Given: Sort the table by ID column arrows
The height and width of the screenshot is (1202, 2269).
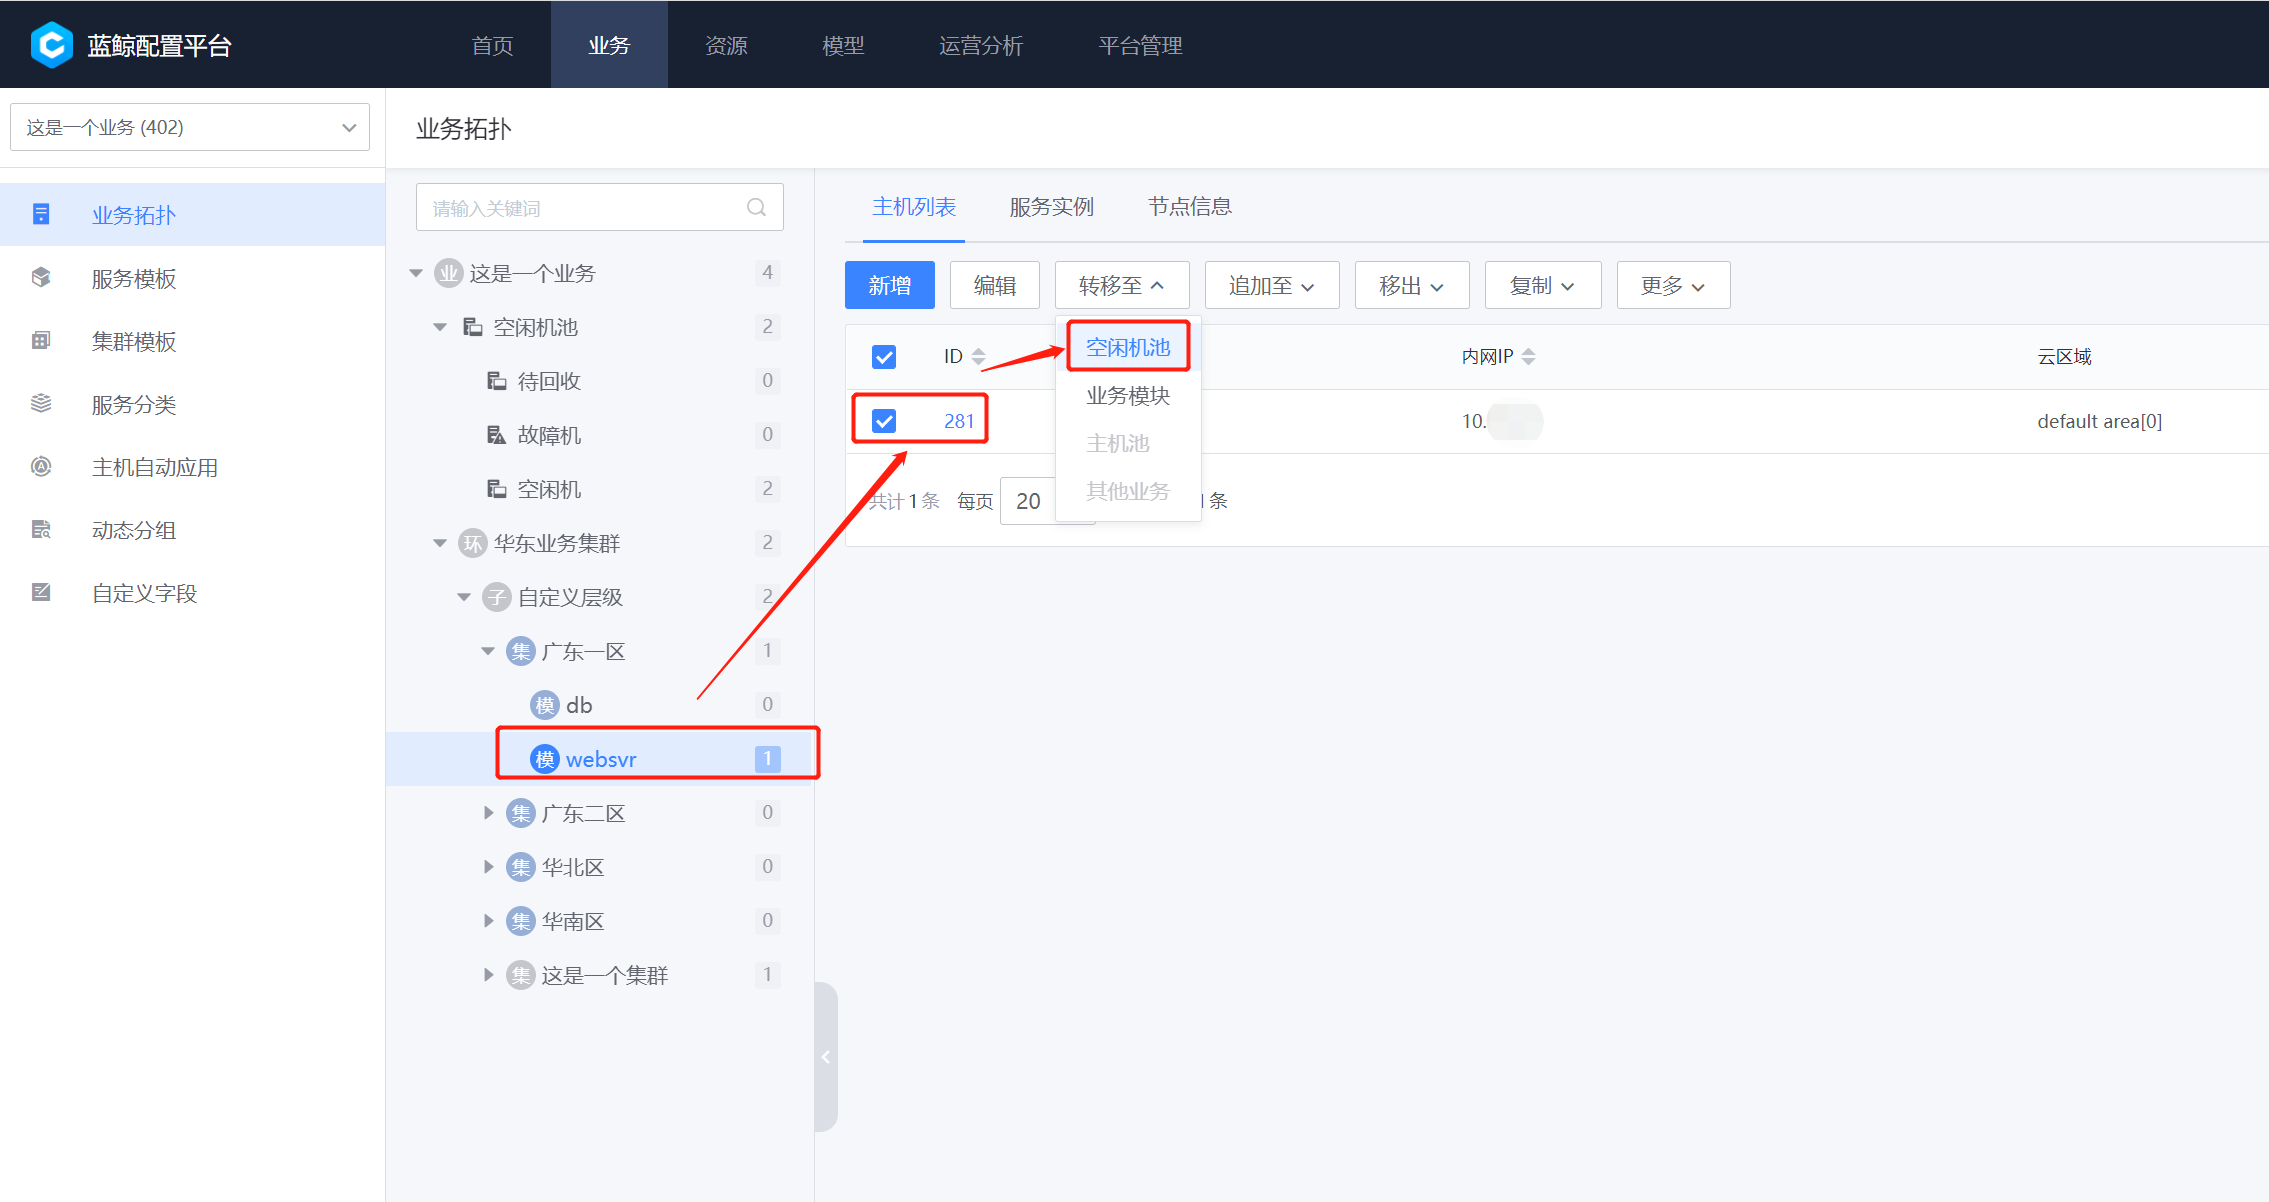Looking at the screenshot, I should [x=979, y=356].
